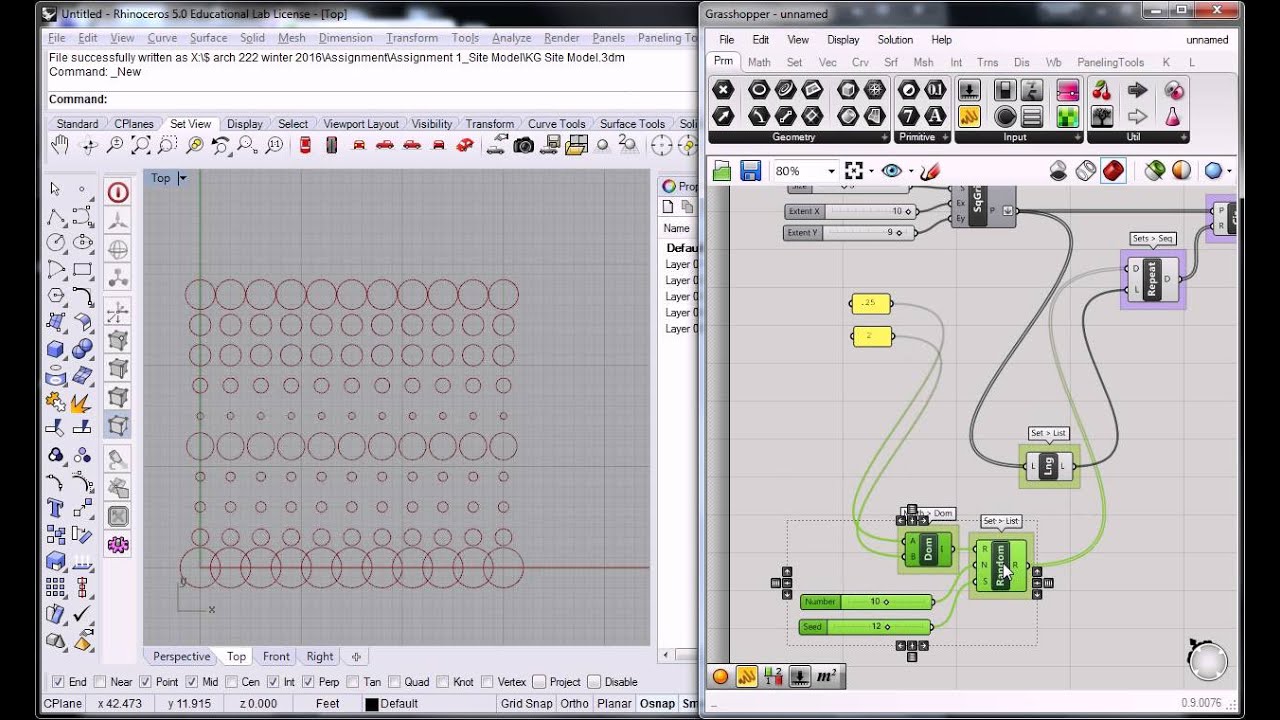The image size is (1280, 720).
Task: Click the wireframe preview mode icon
Action: [x=1086, y=171]
